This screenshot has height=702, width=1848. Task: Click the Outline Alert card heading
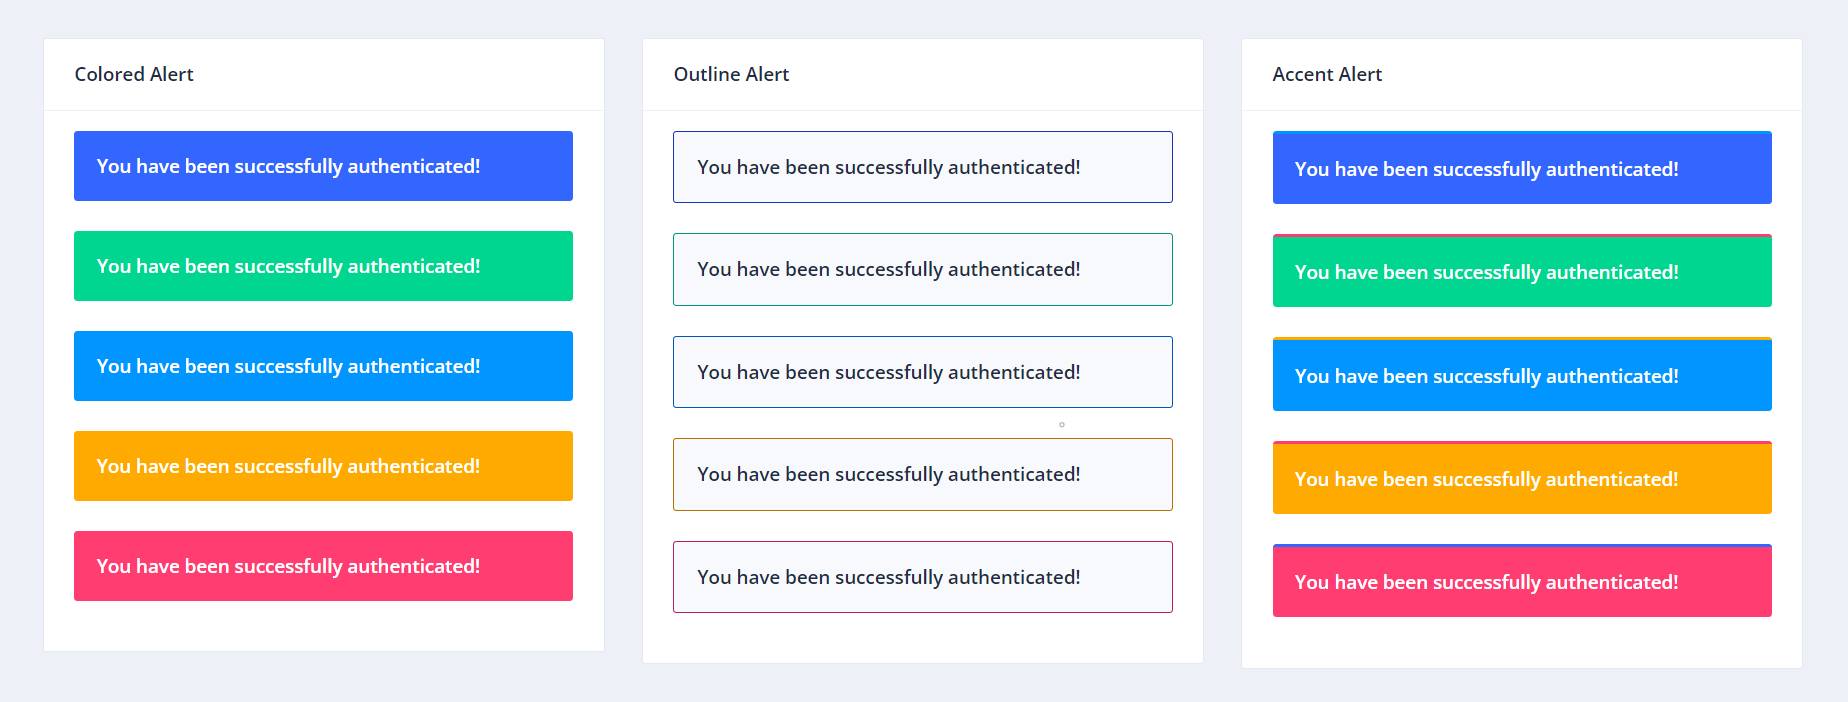coord(731,74)
